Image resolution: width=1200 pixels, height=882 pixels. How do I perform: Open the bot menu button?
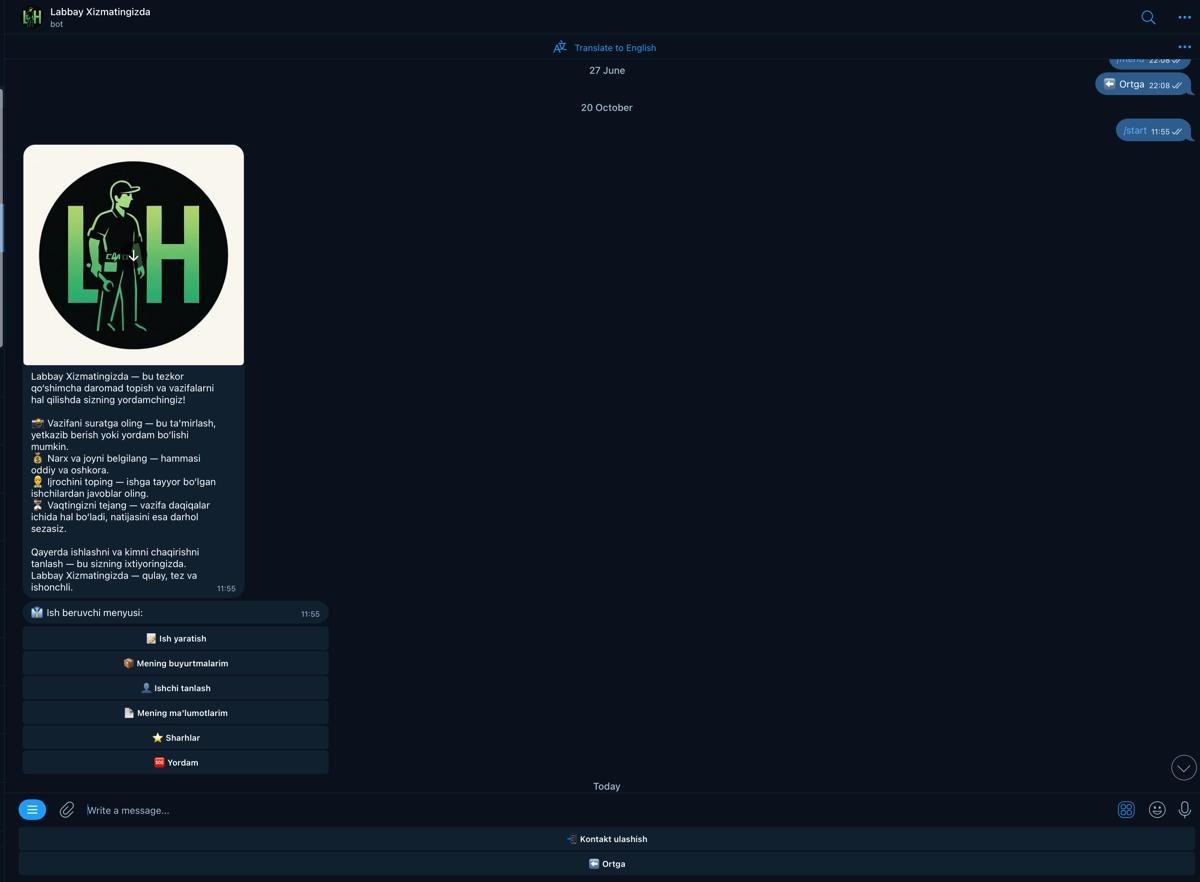pos(32,810)
